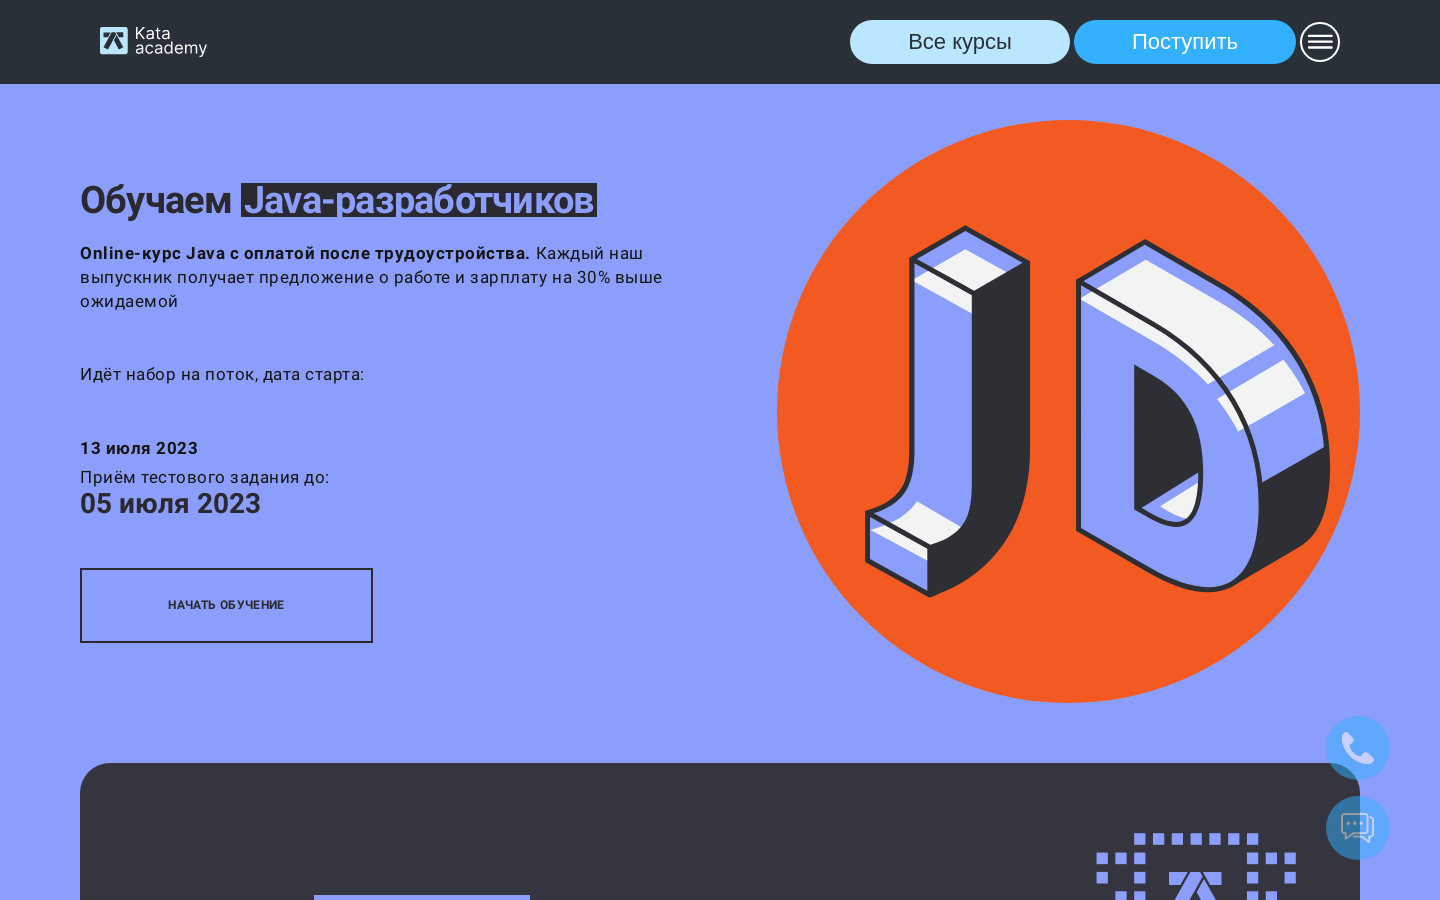The width and height of the screenshot is (1440, 900).
Task: Click the pixelated Kata logo in dark panel
Action: click(x=1196, y=866)
